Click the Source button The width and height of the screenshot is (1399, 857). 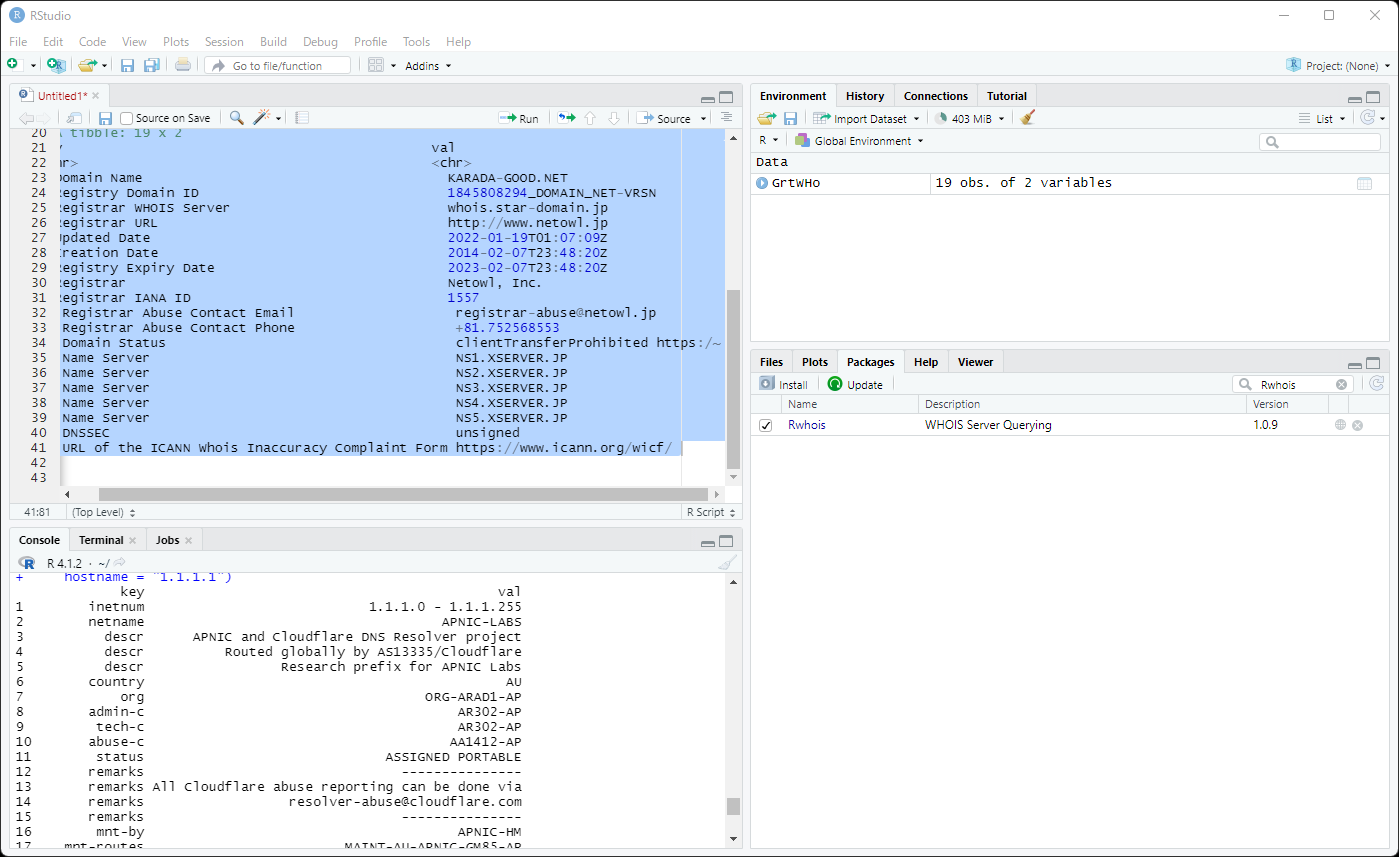click(x=664, y=118)
